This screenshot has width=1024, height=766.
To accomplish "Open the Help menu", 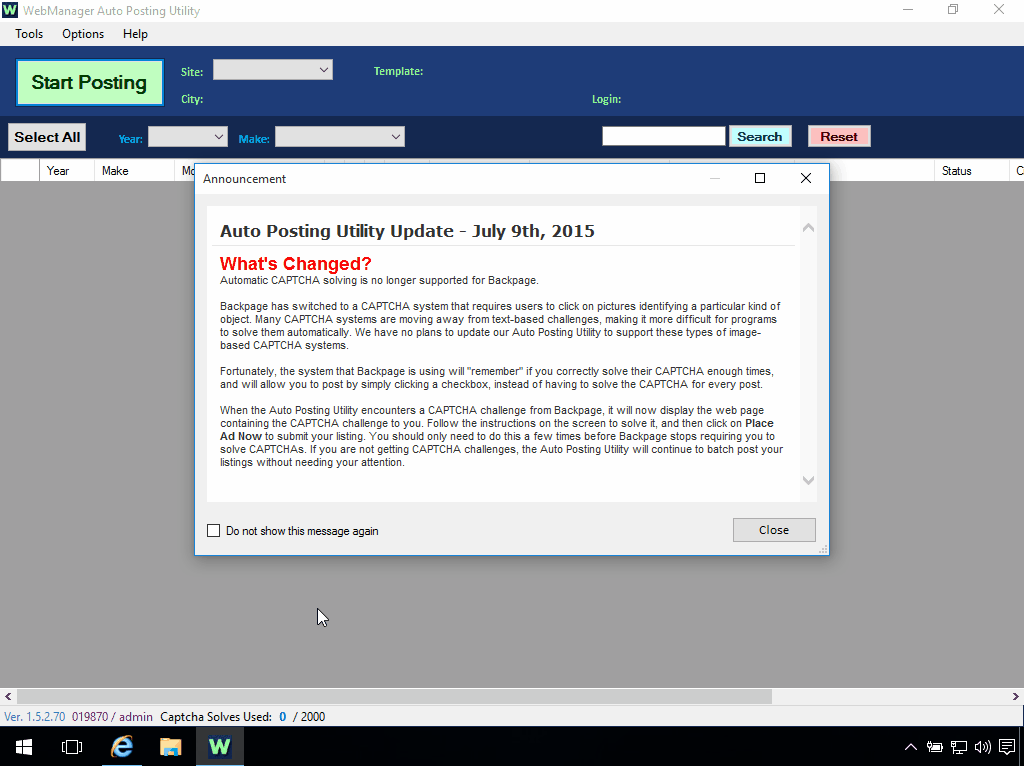I will (x=135, y=34).
